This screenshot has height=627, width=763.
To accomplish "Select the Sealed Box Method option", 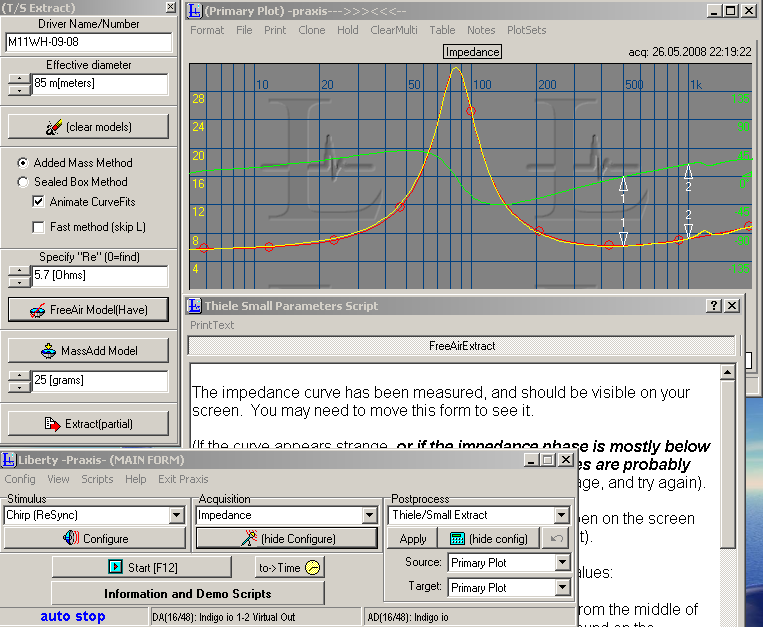I will [x=24, y=182].
